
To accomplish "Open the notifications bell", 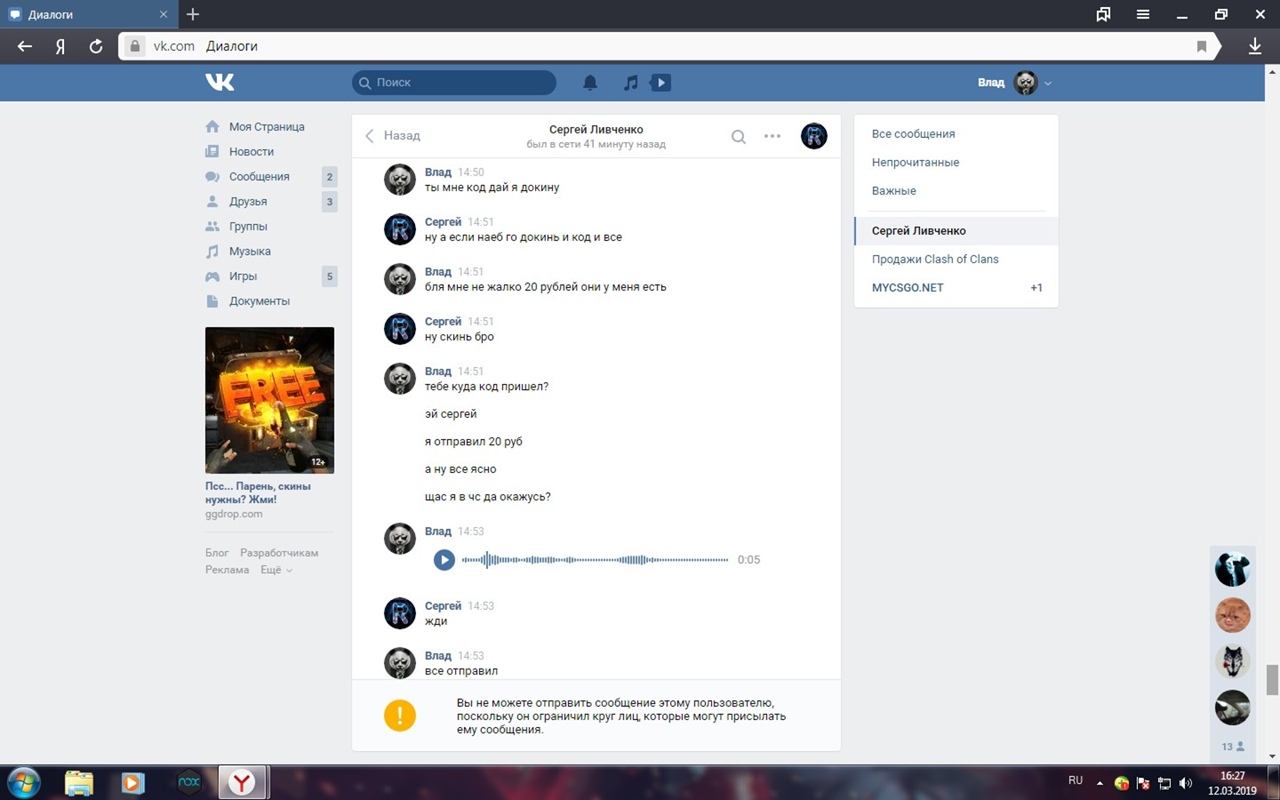I will (x=590, y=83).
